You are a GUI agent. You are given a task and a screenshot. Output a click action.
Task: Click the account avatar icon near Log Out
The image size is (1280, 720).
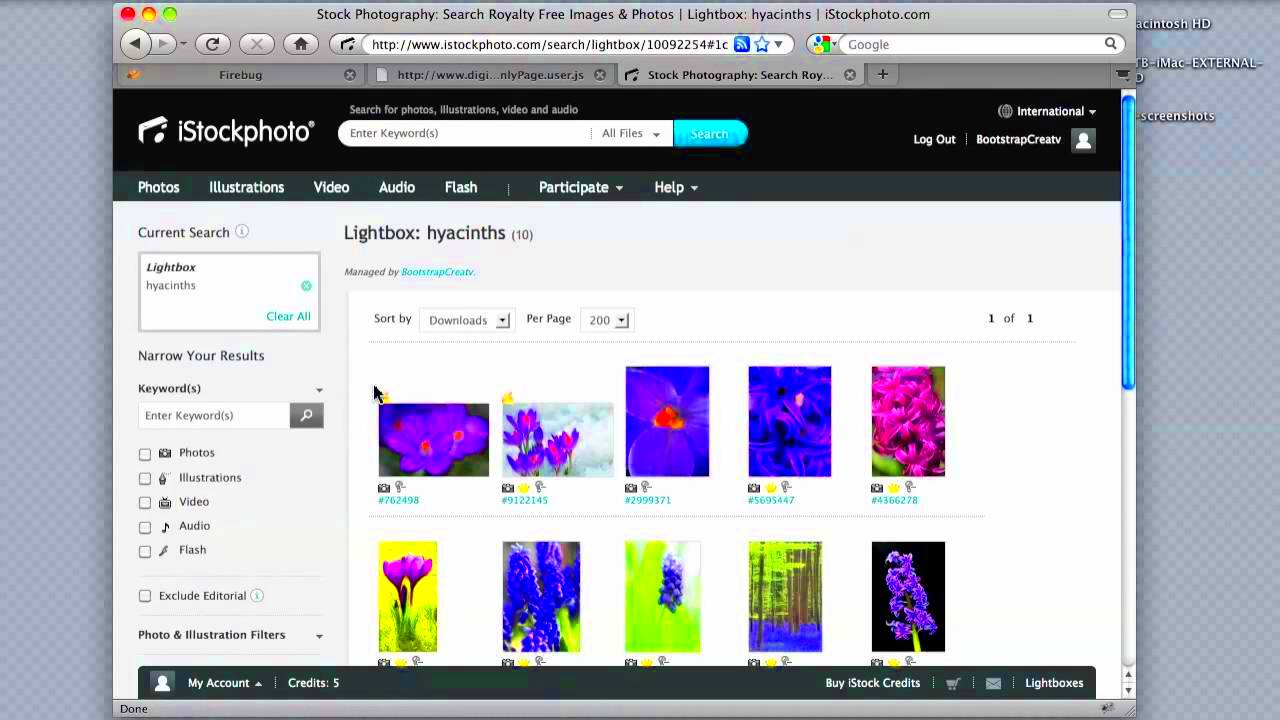click(x=1083, y=140)
